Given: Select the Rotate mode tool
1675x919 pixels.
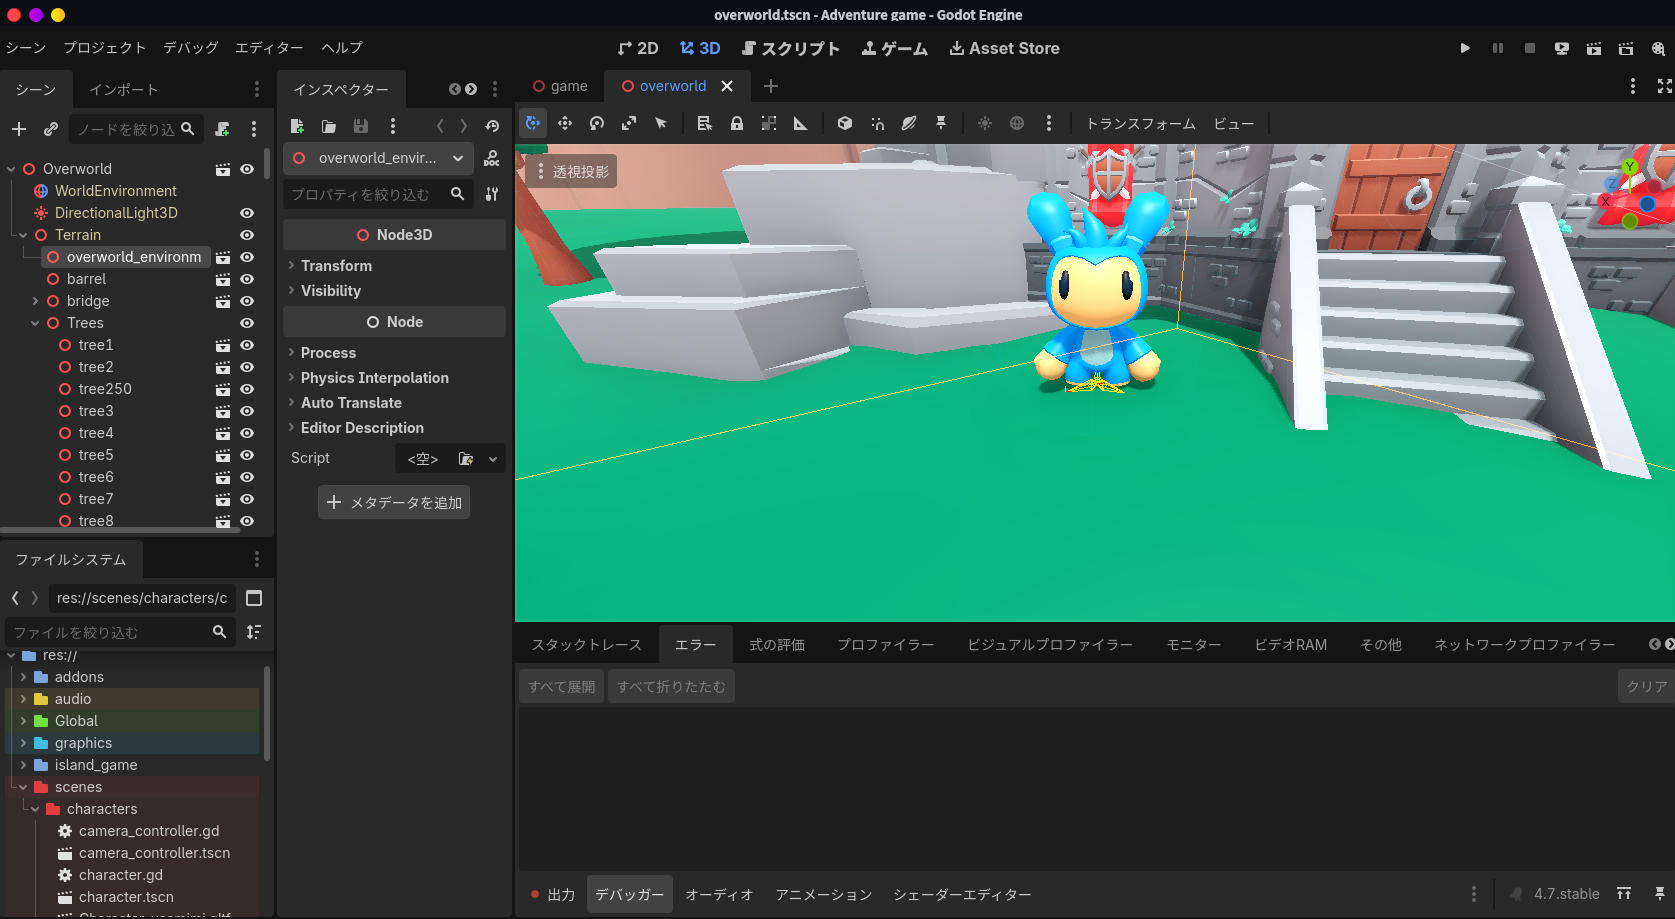Looking at the screenshot, I should click(597, 123).
